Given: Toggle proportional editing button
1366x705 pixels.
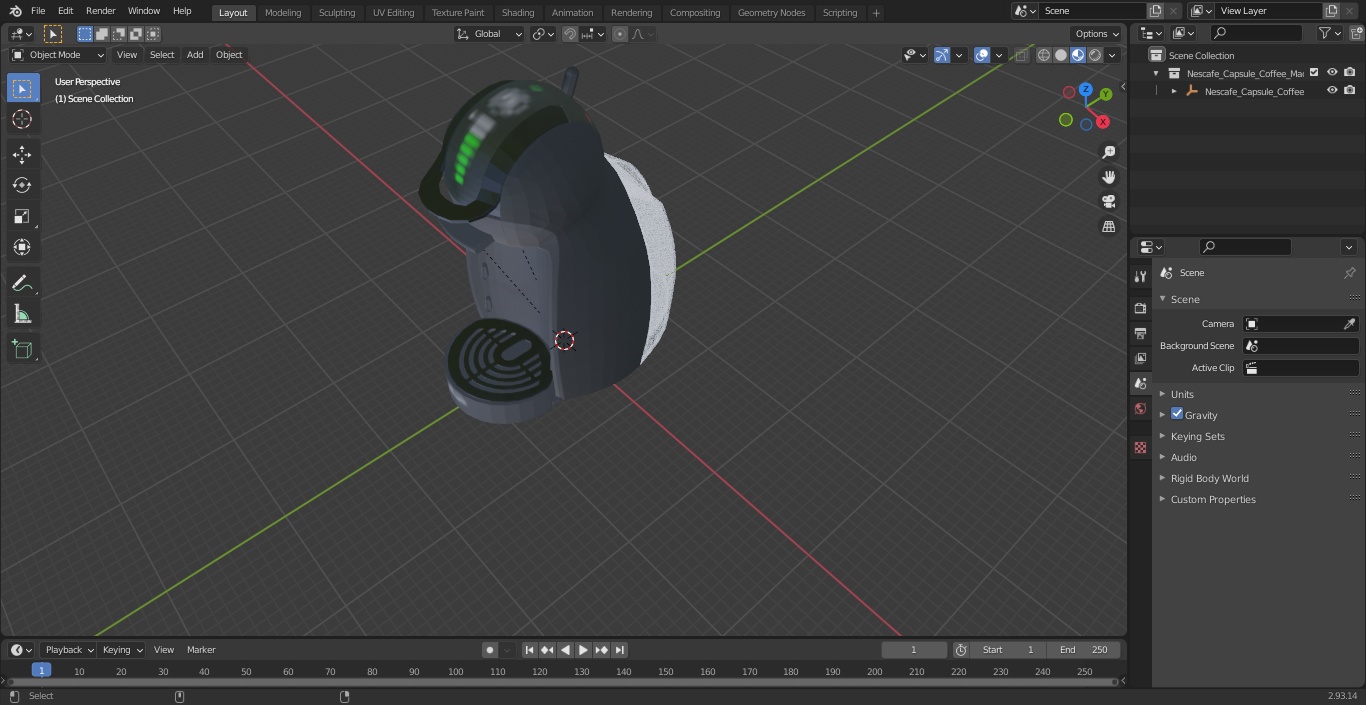Looking at the screenshot, I should 620,34.
